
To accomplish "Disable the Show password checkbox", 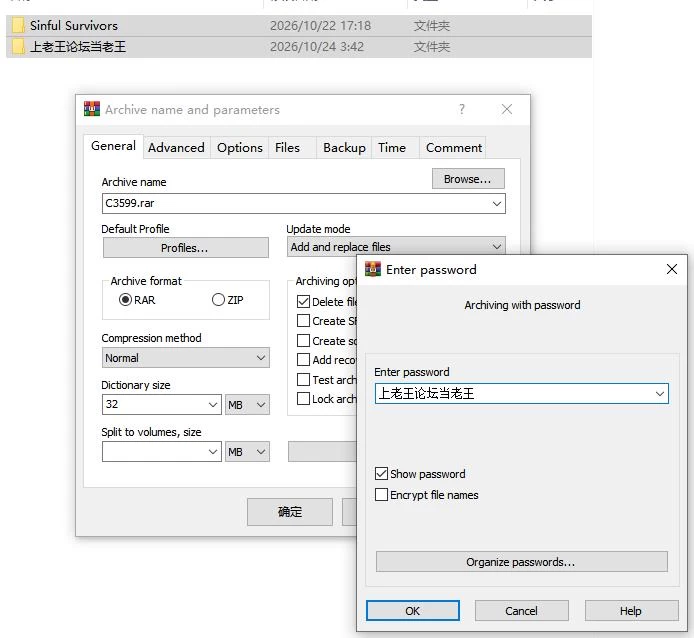I will [381, 474].
